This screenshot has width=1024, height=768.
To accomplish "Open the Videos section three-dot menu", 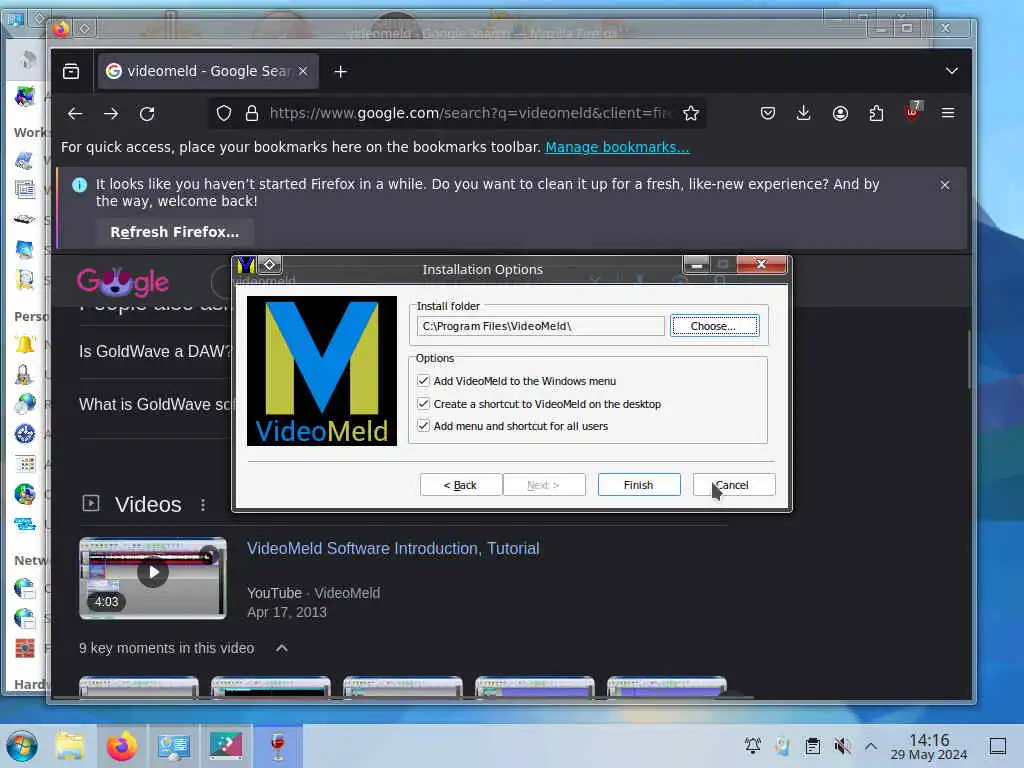I will (x=203, y=505).
